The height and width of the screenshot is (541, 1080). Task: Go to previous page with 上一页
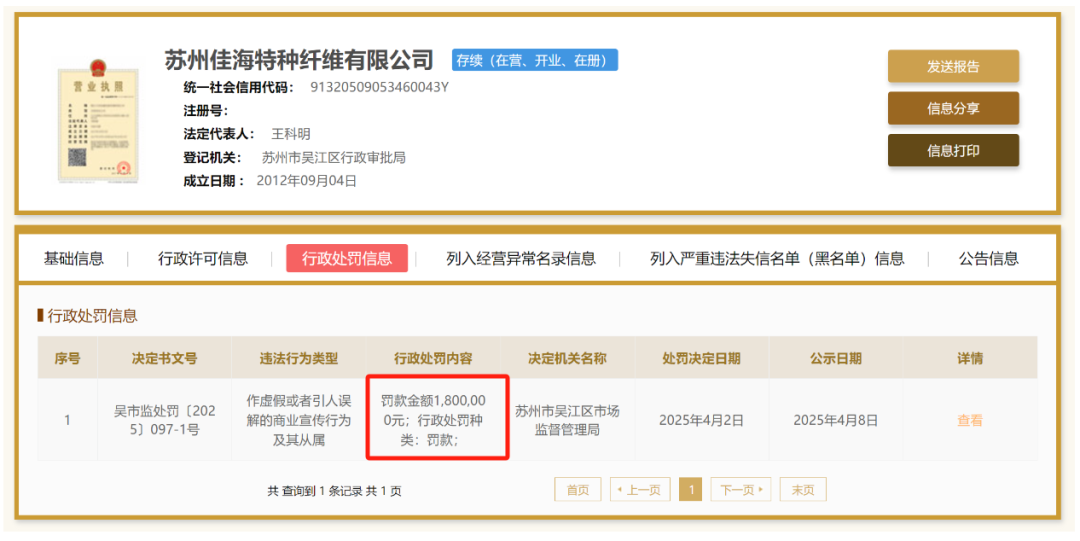(640, 490)
